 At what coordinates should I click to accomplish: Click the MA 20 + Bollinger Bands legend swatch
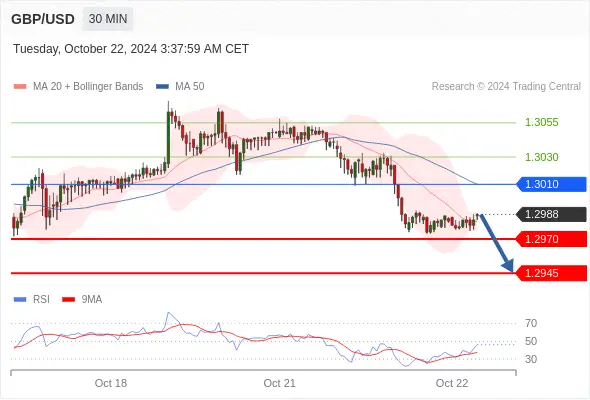(20, 87)
